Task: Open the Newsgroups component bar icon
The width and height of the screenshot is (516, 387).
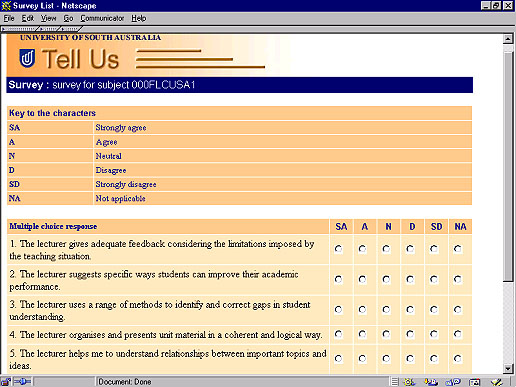Action: pos(453,382)
